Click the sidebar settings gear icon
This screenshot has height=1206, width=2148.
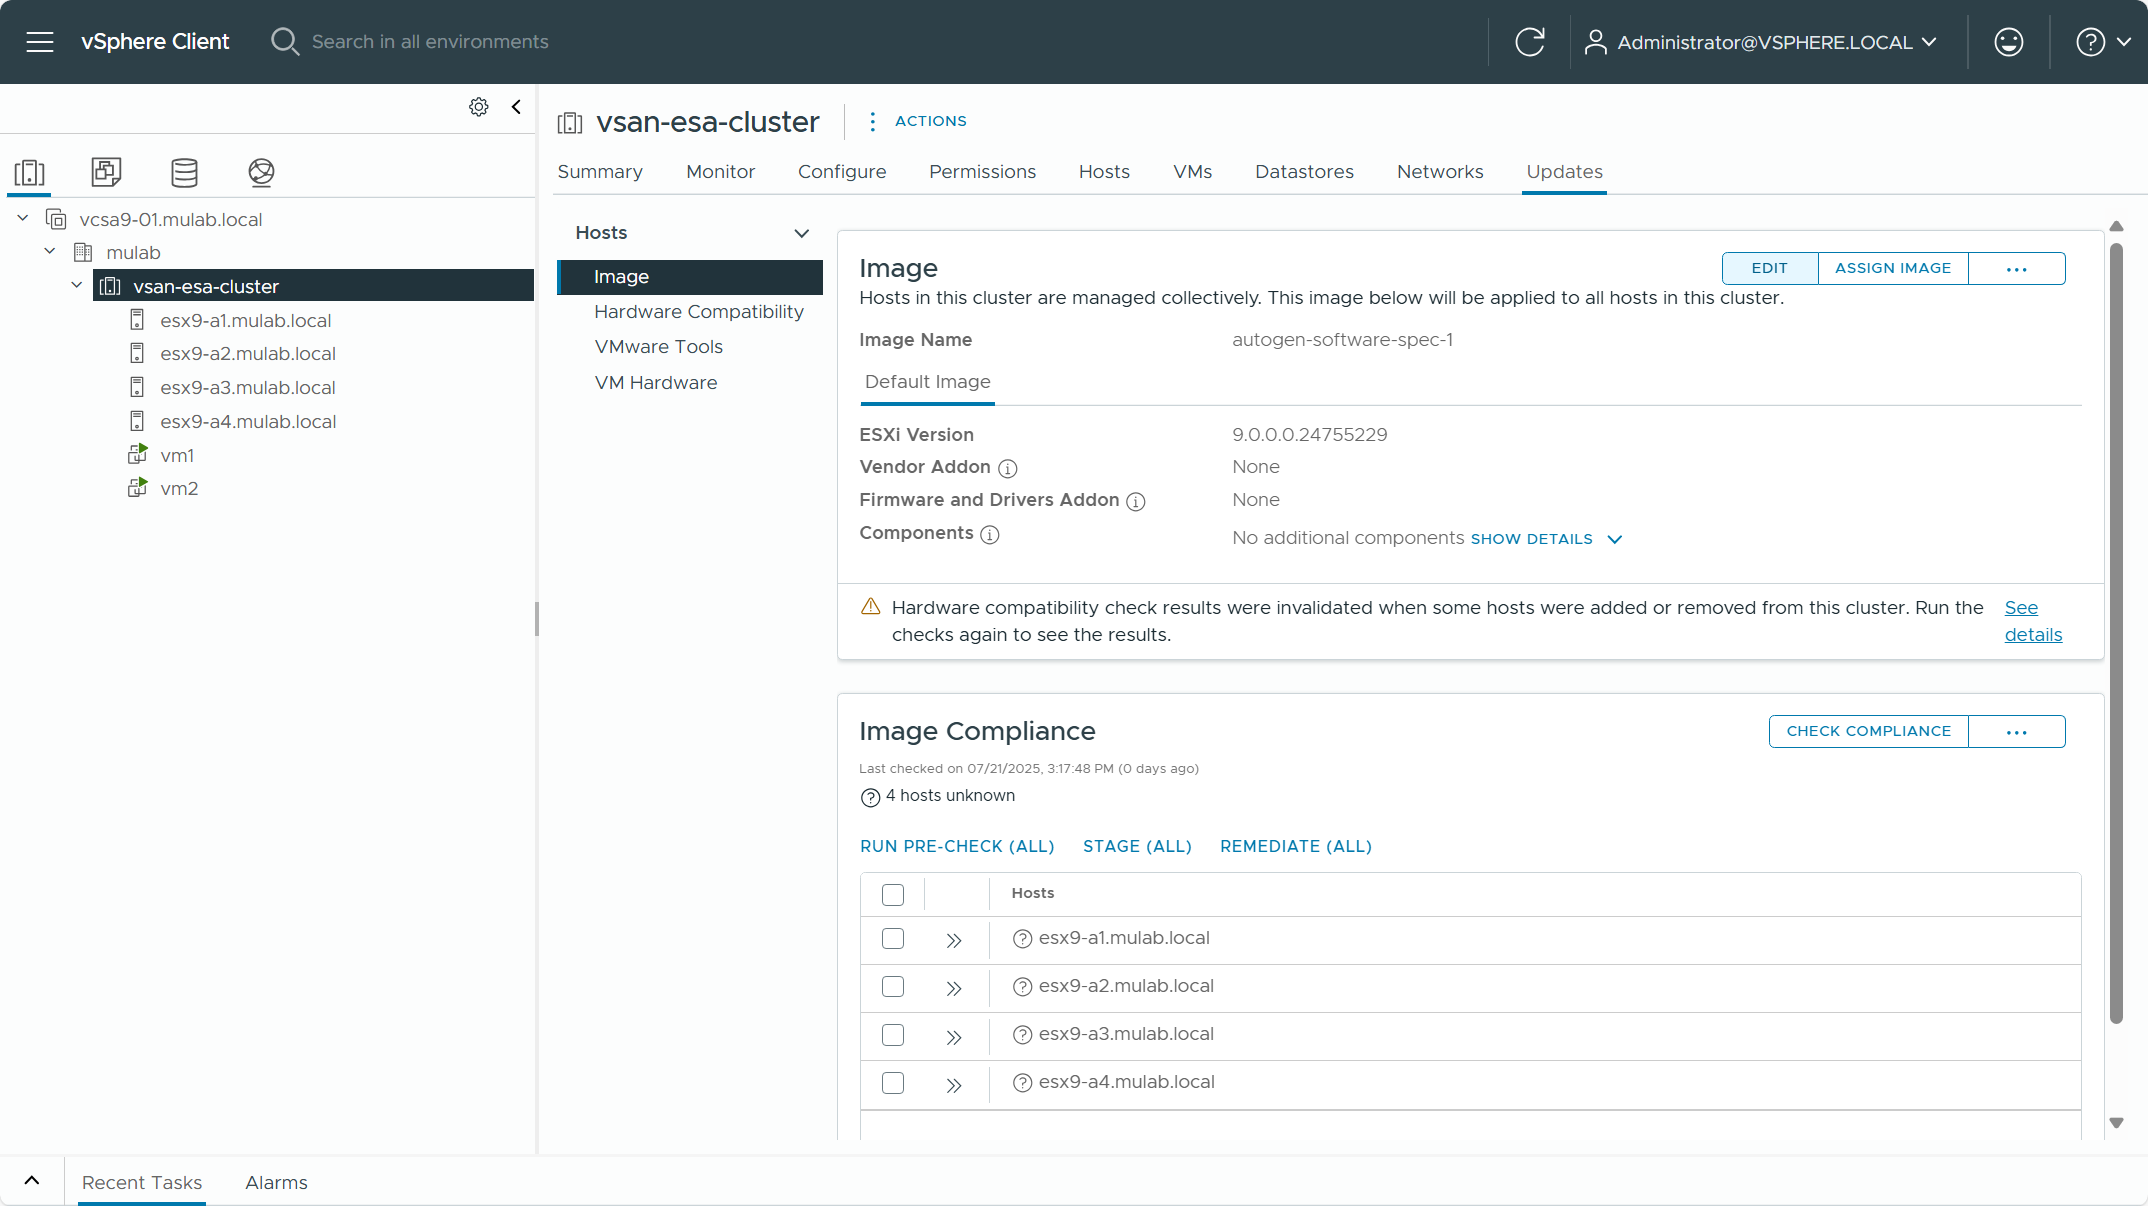[479, 107]
